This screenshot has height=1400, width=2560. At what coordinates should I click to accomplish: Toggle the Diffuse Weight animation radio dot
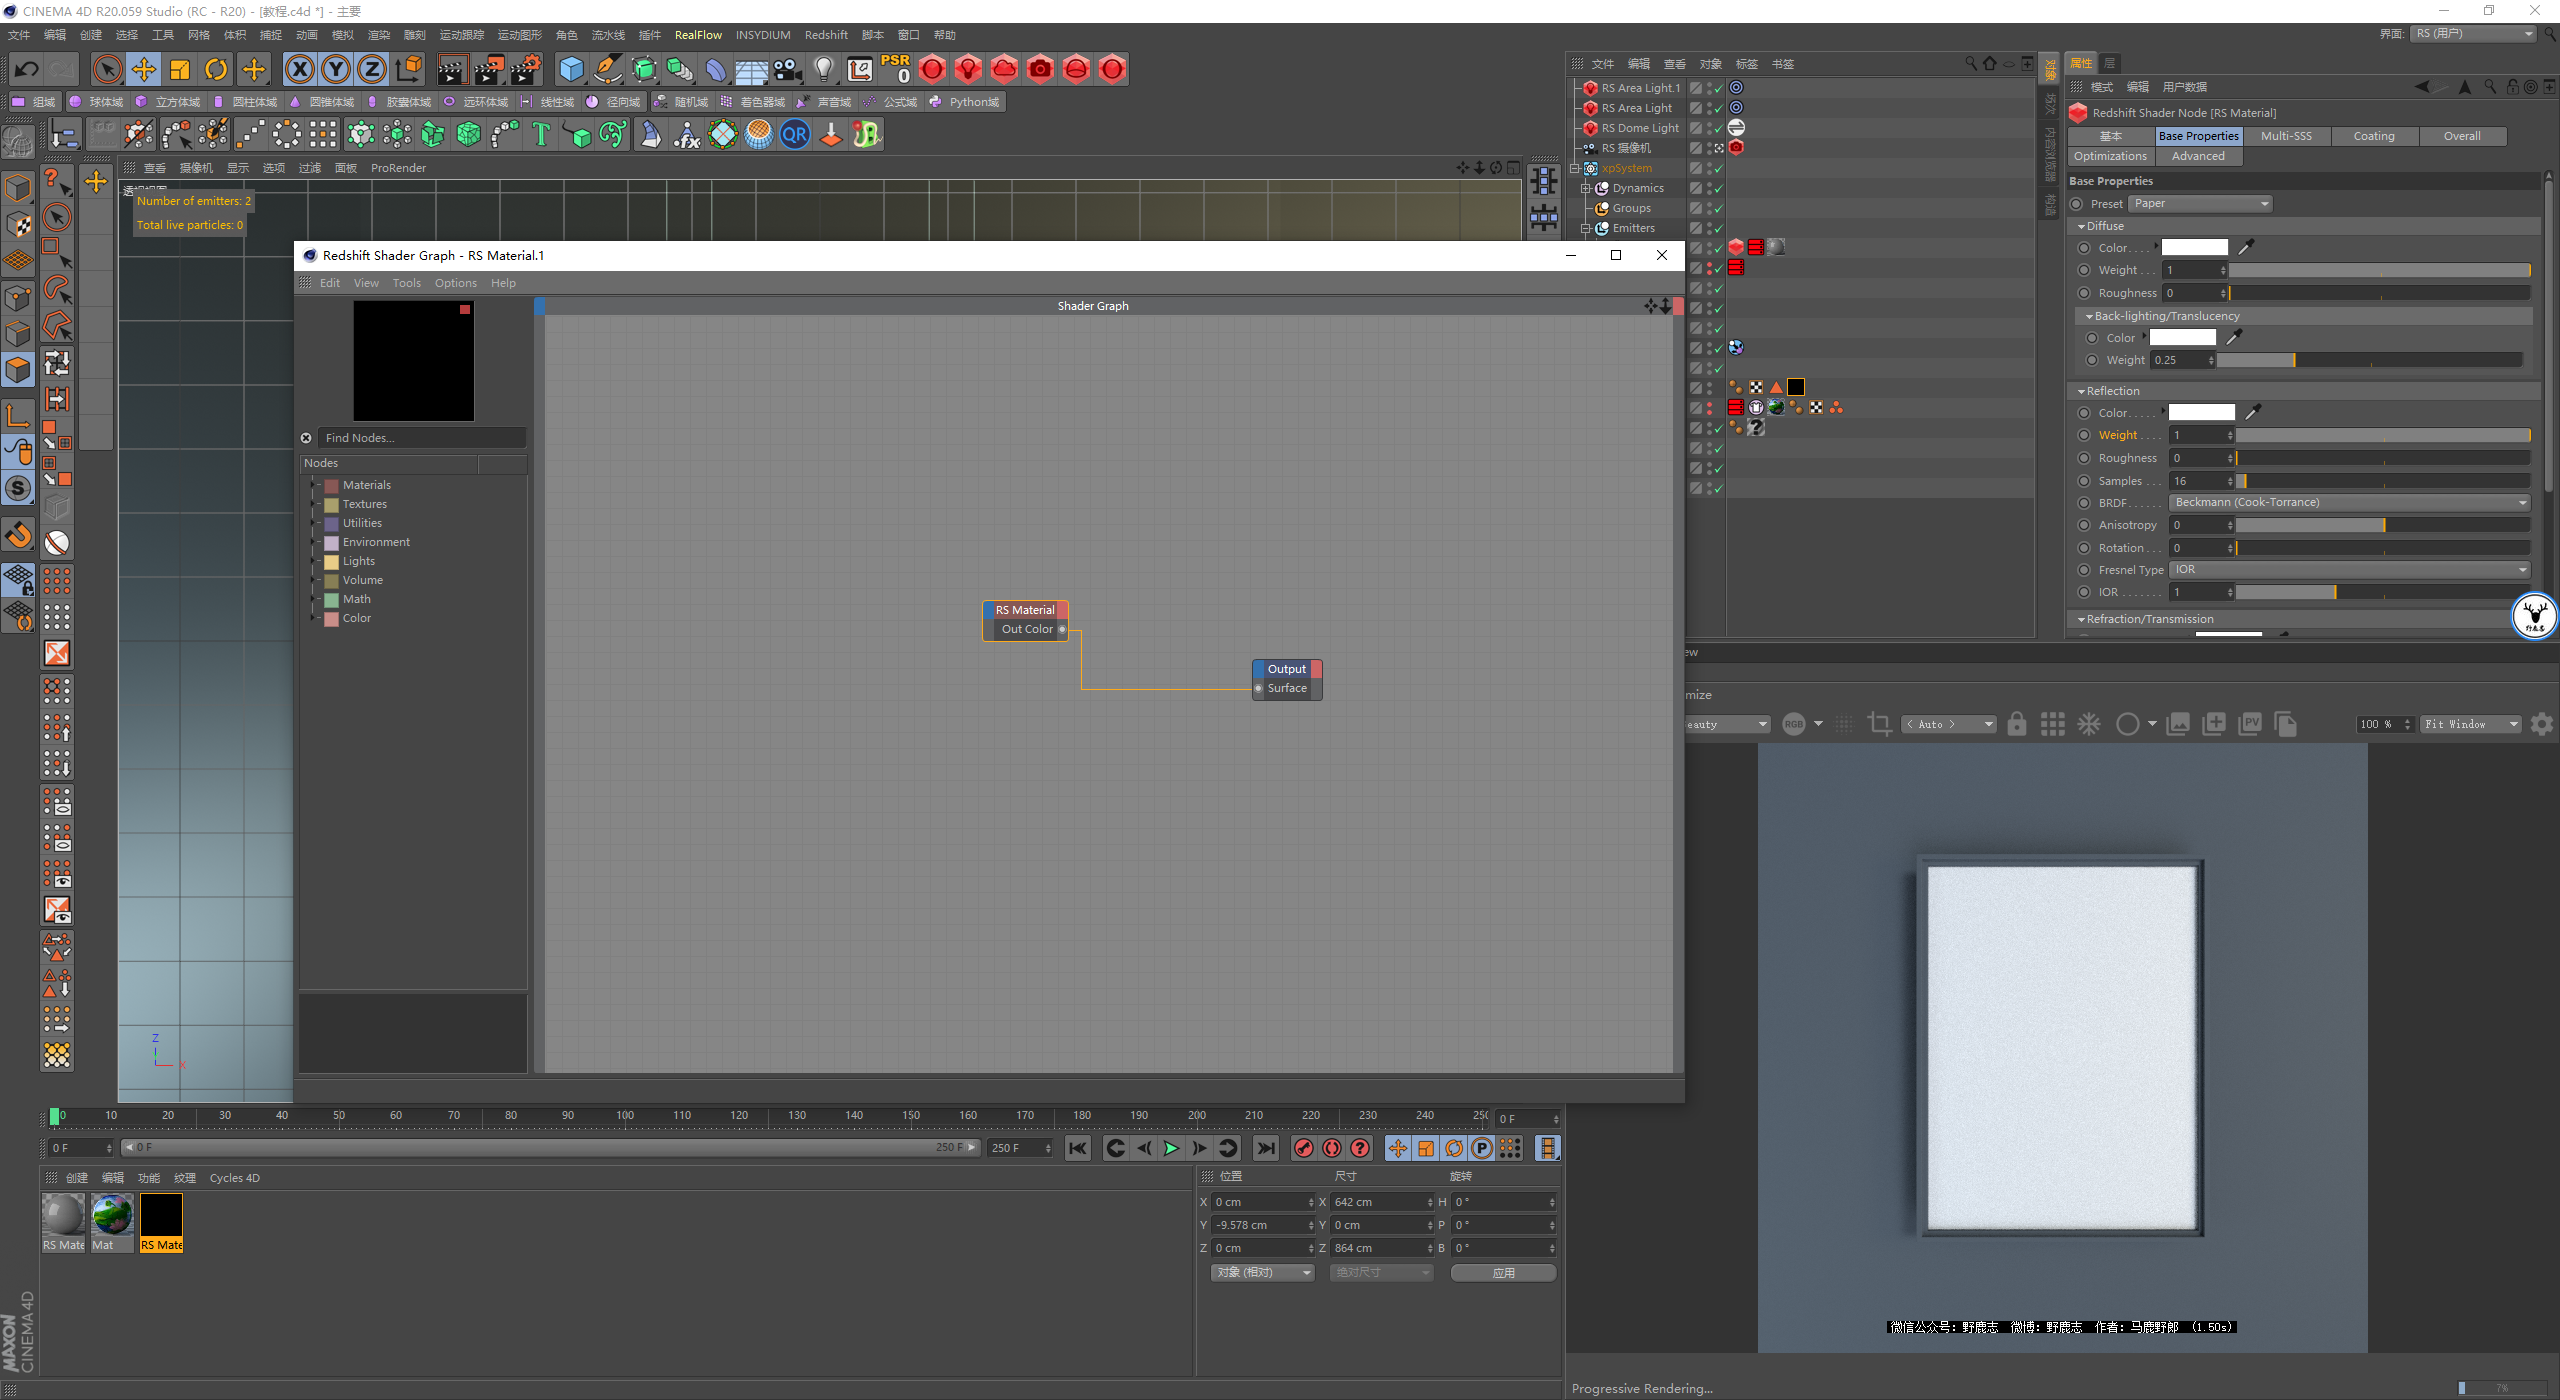click(x=2084, y=270)
